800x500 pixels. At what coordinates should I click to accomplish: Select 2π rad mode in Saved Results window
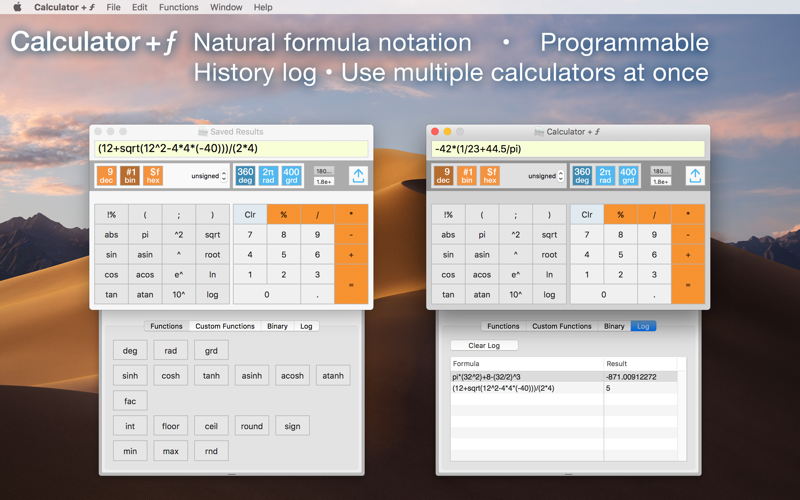268,176
